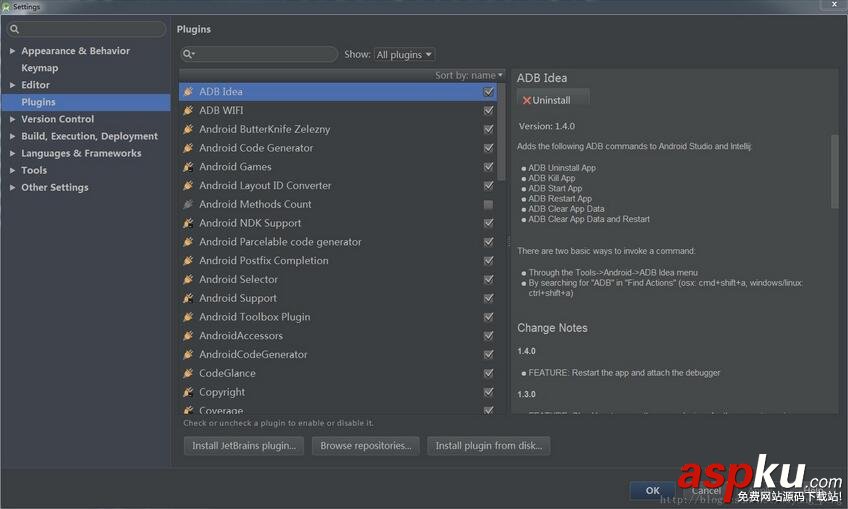Toggle Android NDK Support checkbox
The height and width of the screenshot is (509, 848).
tap(488, 223)
